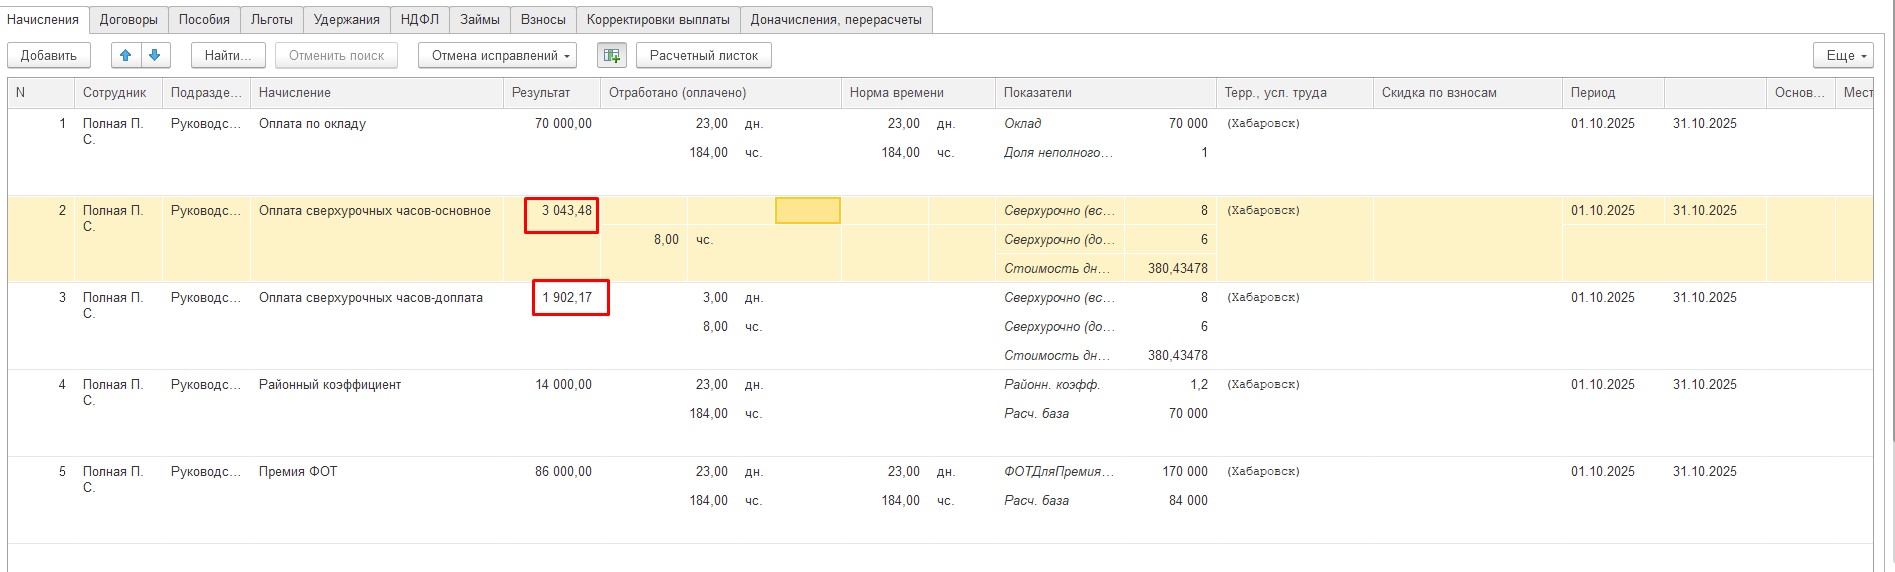This screenshot has width=1895, height=572.
Task: Click the Найти... button
Action: click(x=228, y=56)
